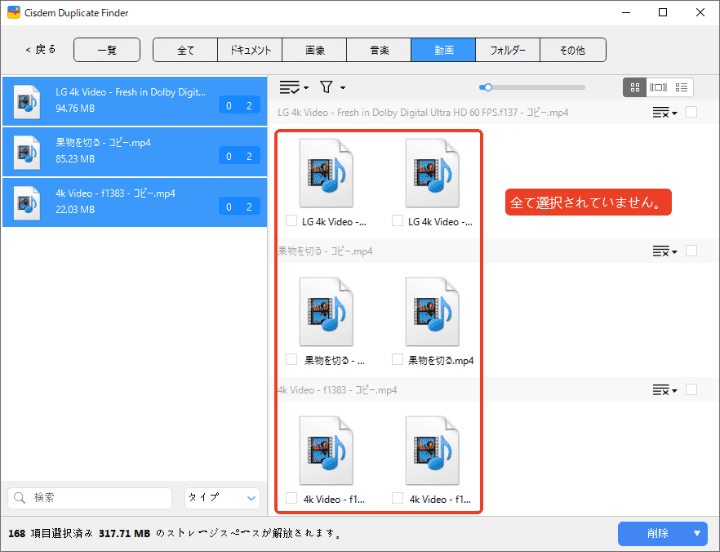Switch to grid thumbnail view

pos(634,88)
